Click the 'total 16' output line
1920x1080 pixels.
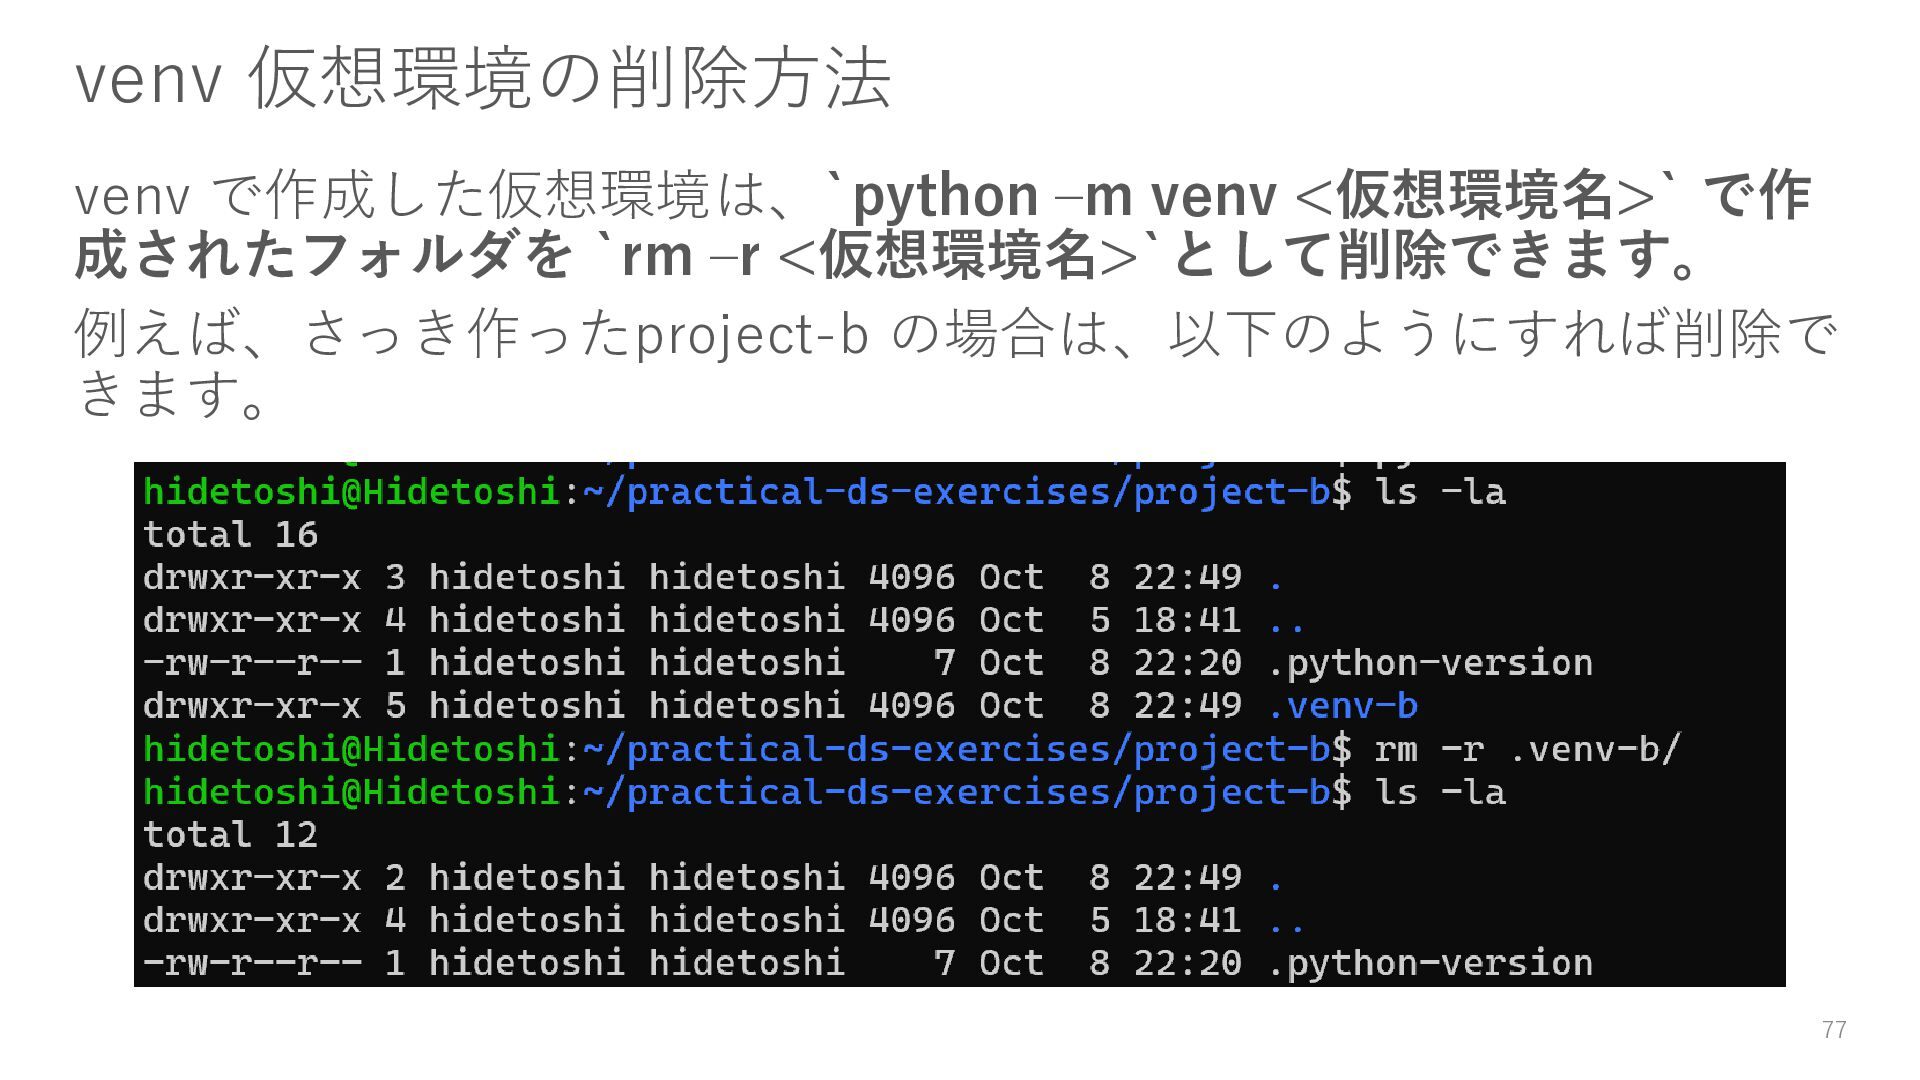(230, 535)
